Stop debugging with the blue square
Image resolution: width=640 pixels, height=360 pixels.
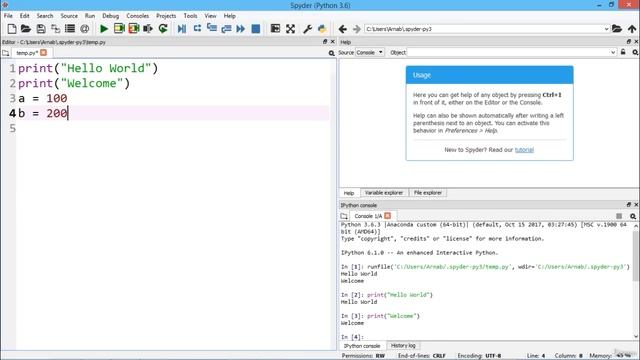point(256,29)
